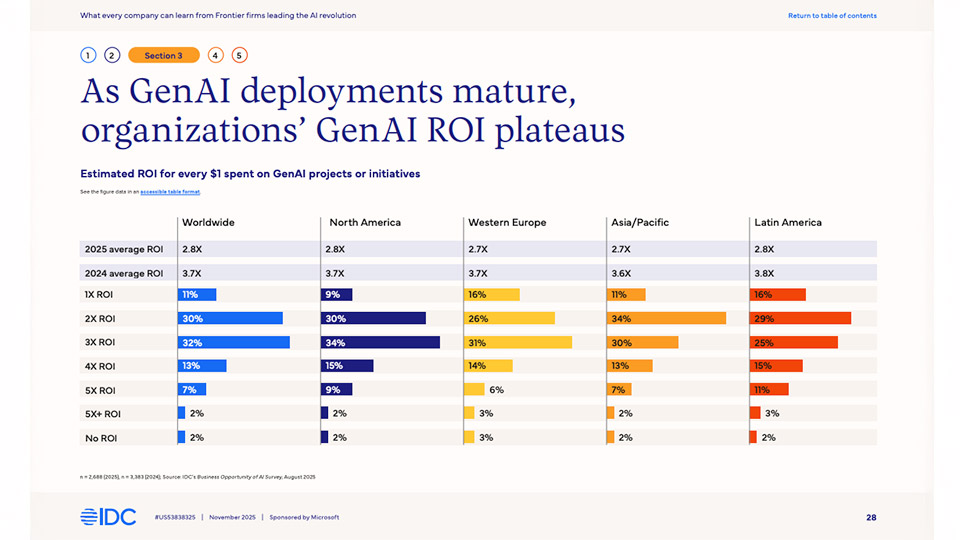The image size is (960, 540).
Task: Click Sponsored by Microsoft footer text
Action: (x=304, y=517)
